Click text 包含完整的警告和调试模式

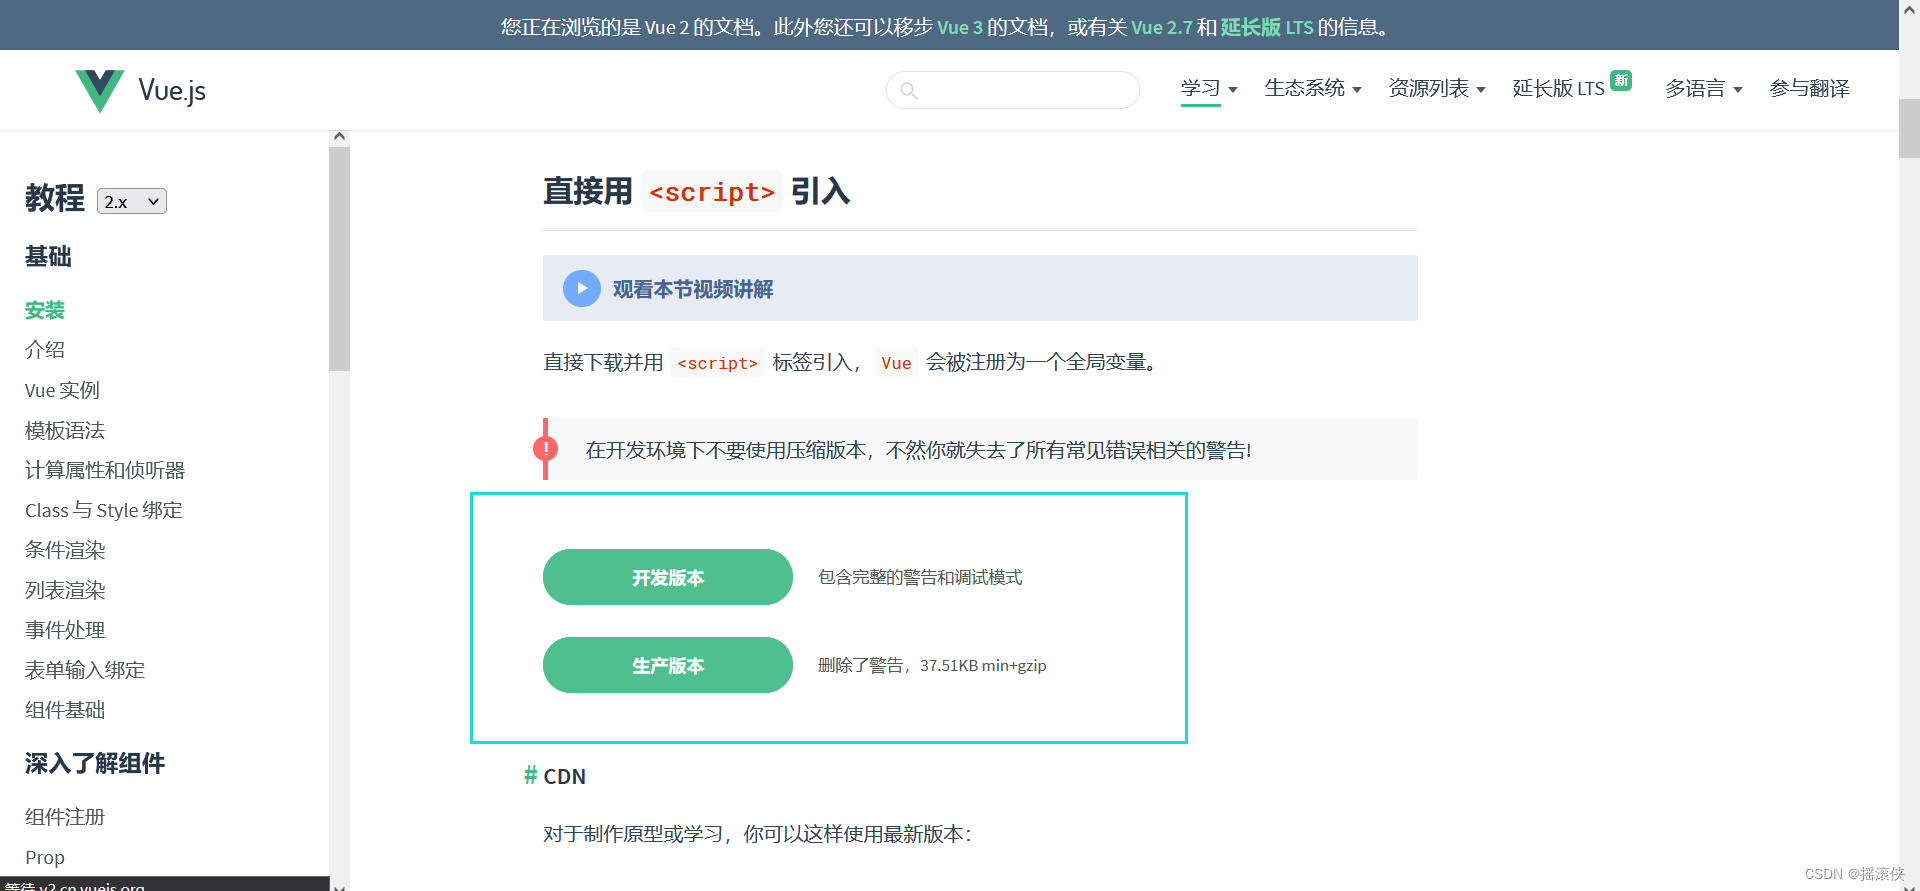click(920, 577)
